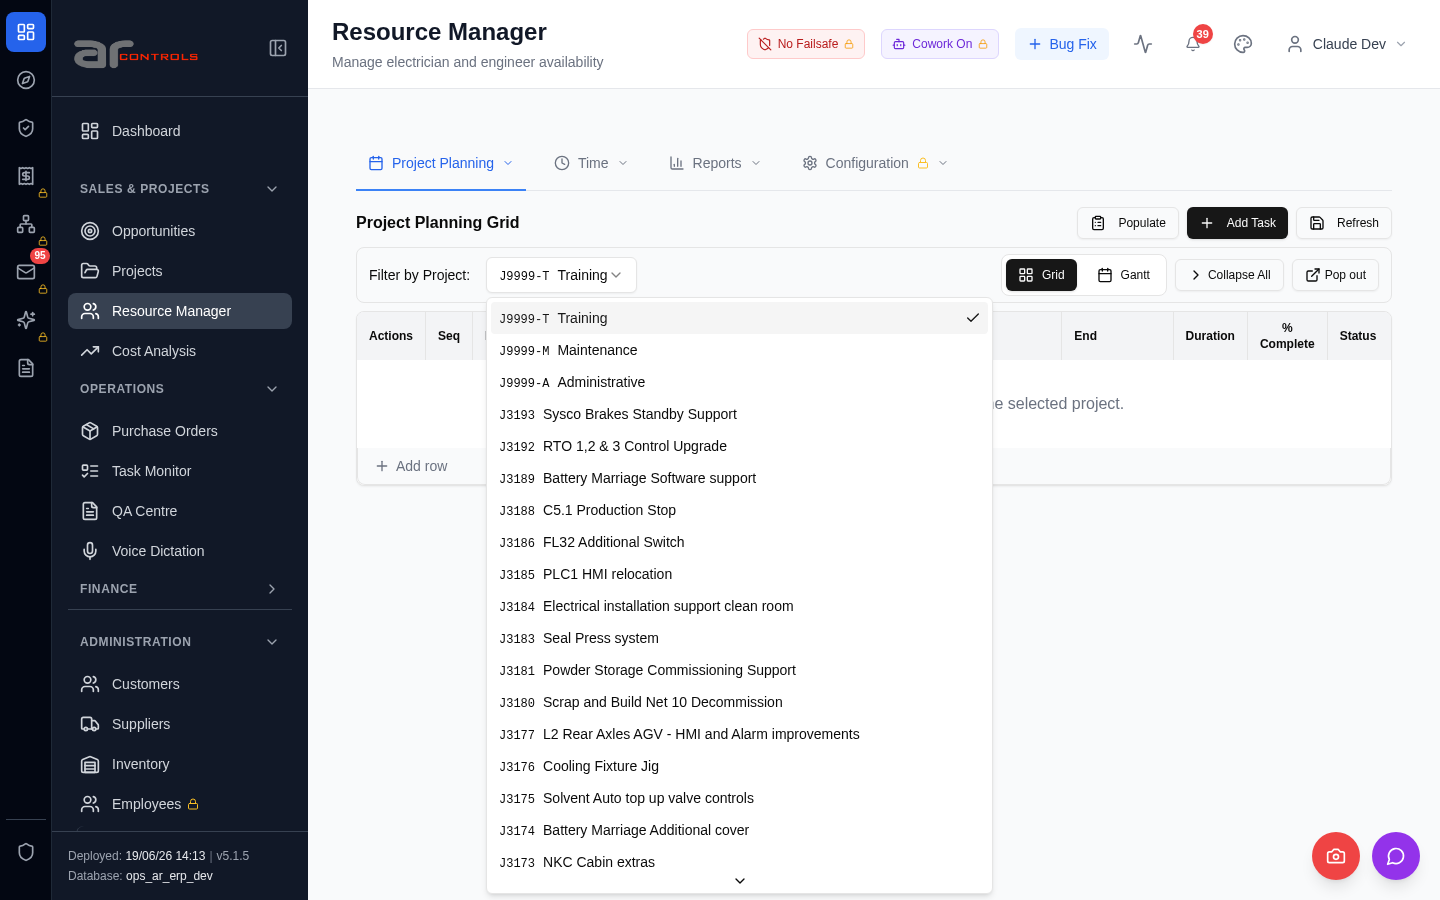The image size is (1440, 900).
Task: Collapse the Operations section
Action: (180, 389)
